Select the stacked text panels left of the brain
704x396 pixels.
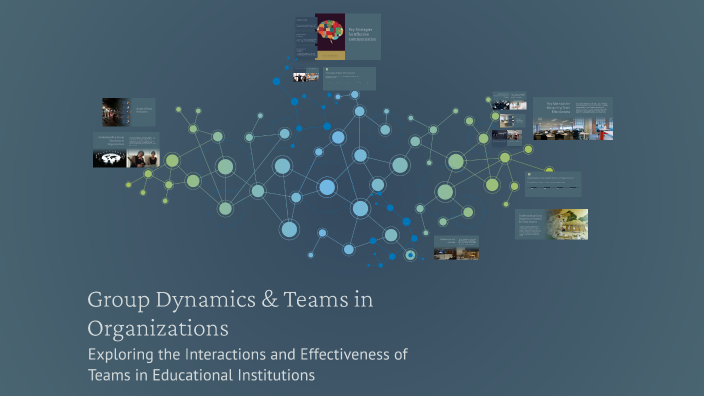[305, 38]
